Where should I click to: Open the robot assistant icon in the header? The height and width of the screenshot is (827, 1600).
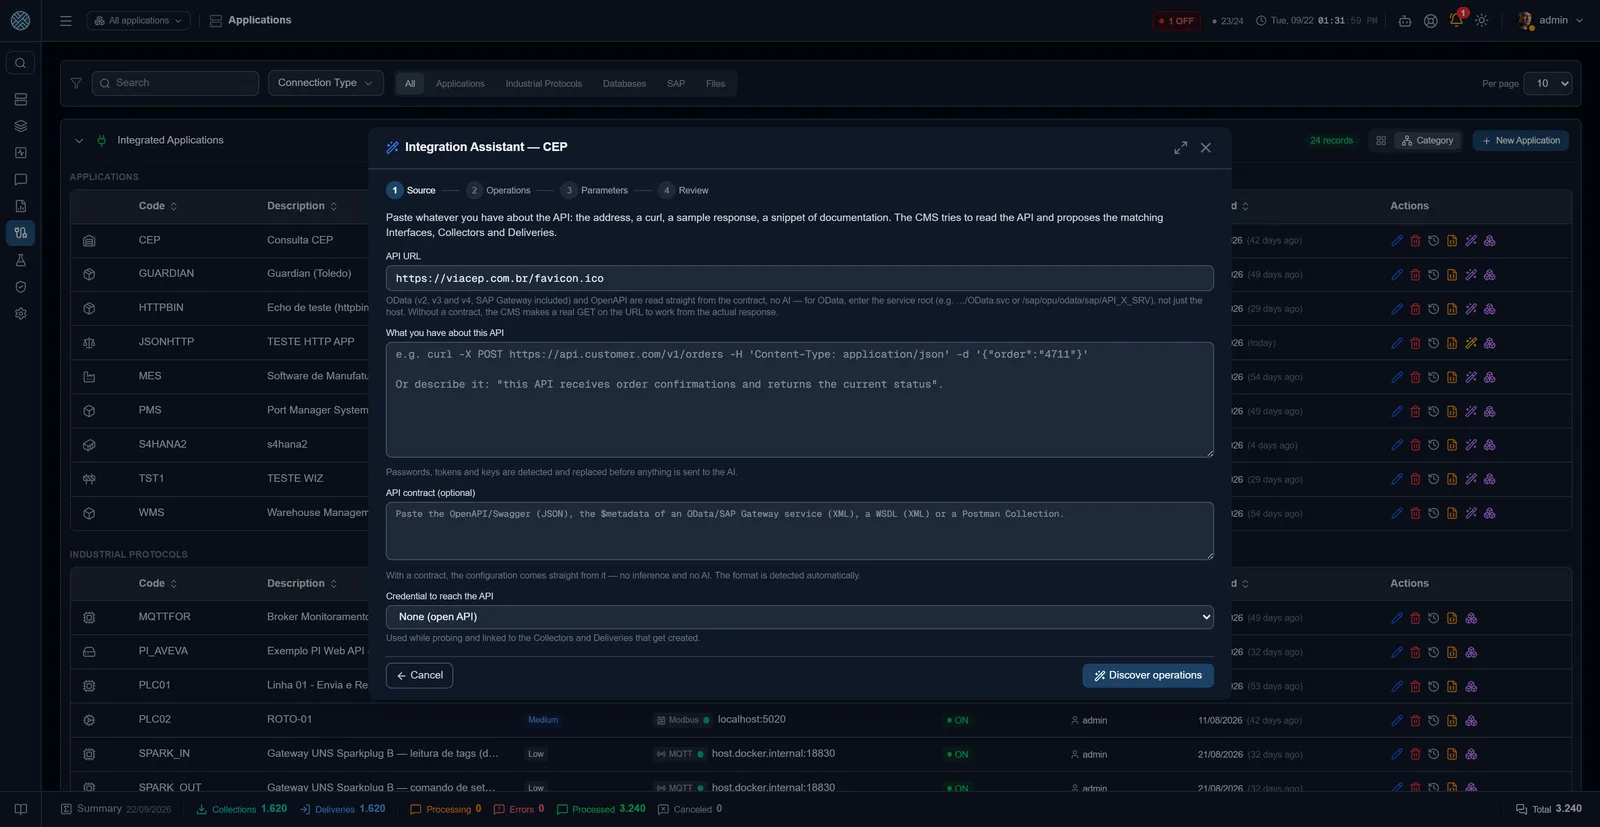coord(1405,20)
